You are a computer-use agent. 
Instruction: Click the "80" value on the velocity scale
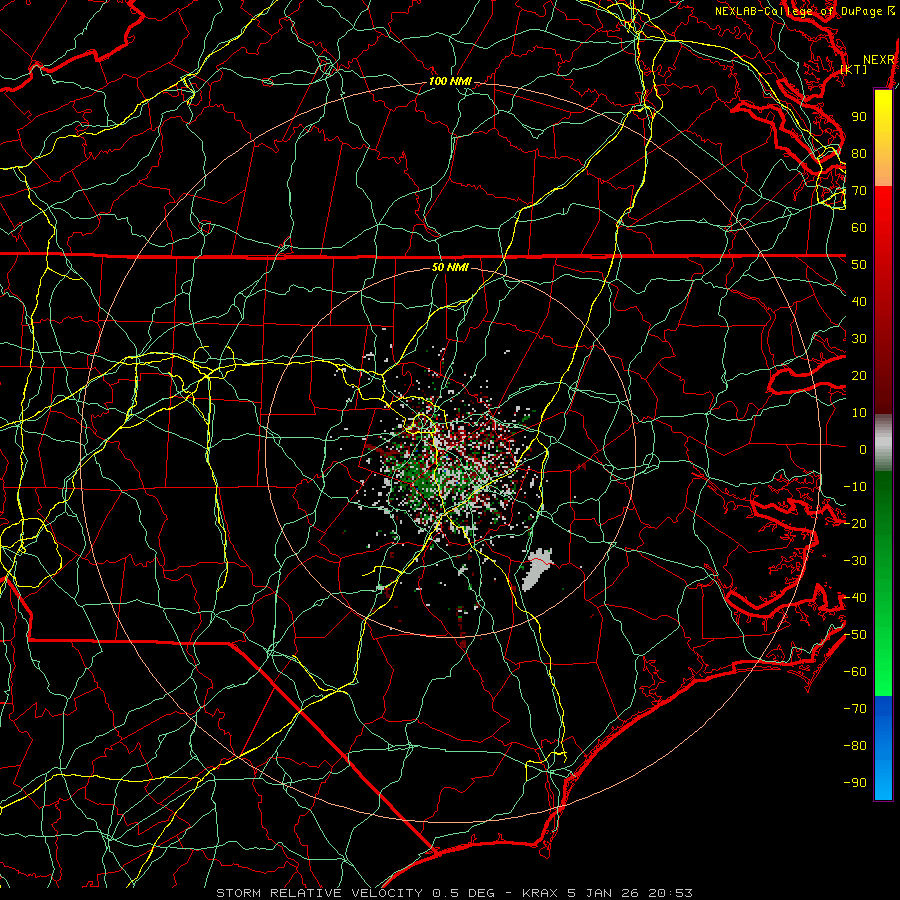tap(859, 154)
